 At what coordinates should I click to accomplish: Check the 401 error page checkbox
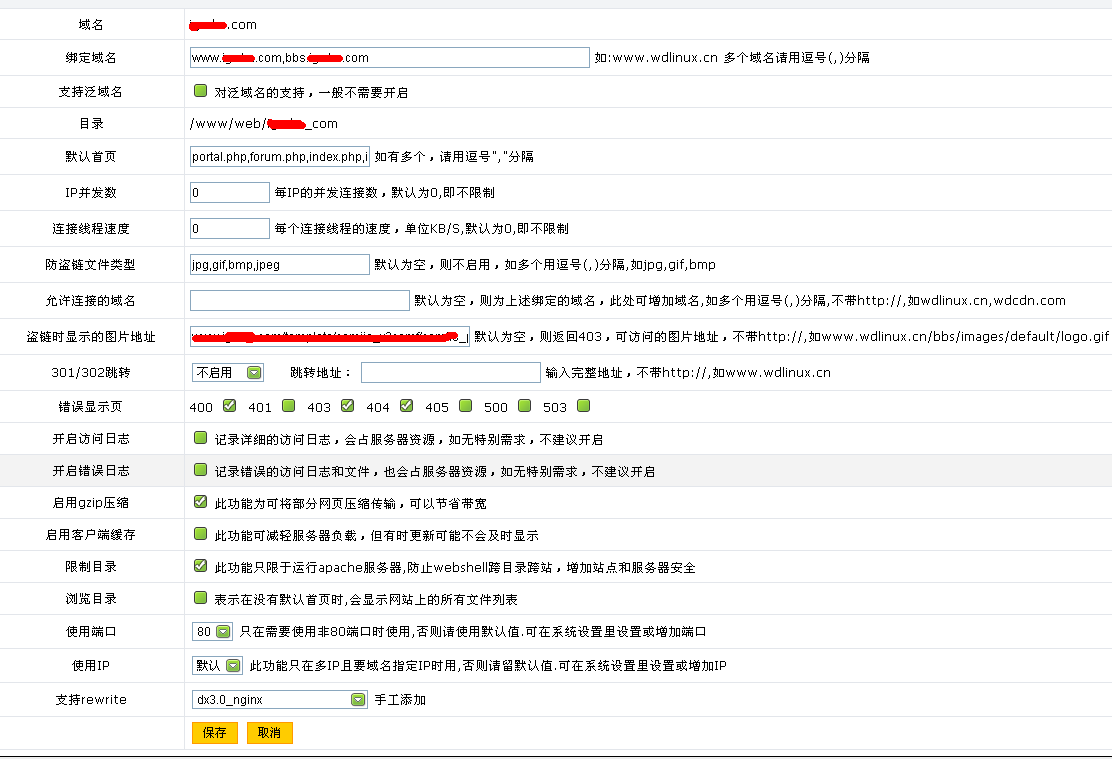[x=288, y=406]
